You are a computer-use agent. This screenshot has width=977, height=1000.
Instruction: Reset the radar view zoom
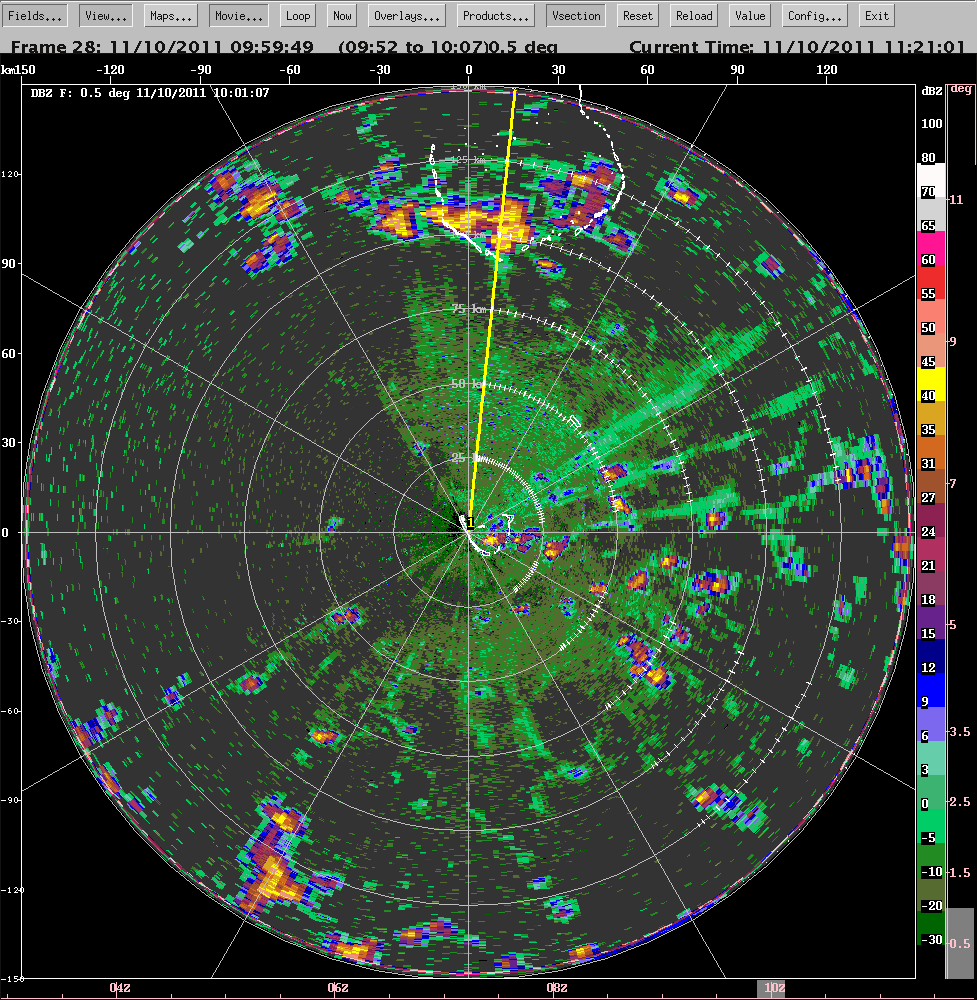pyautogui.click(x=638, y=15)
